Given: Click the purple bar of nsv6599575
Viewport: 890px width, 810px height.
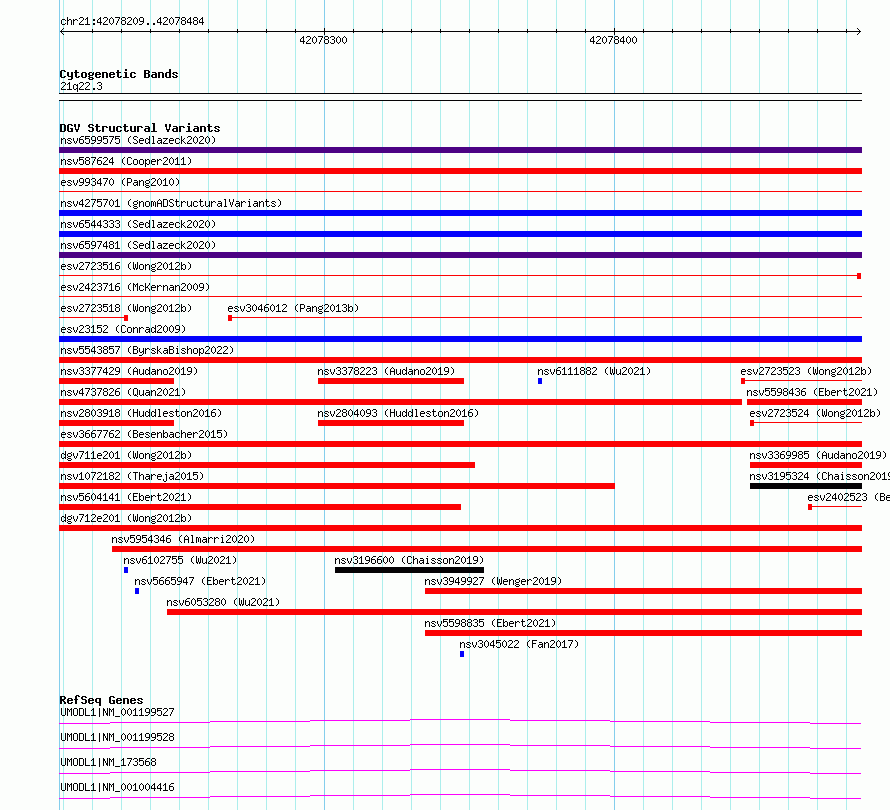Looking at the screenshot, I should (x=460, y=150).
